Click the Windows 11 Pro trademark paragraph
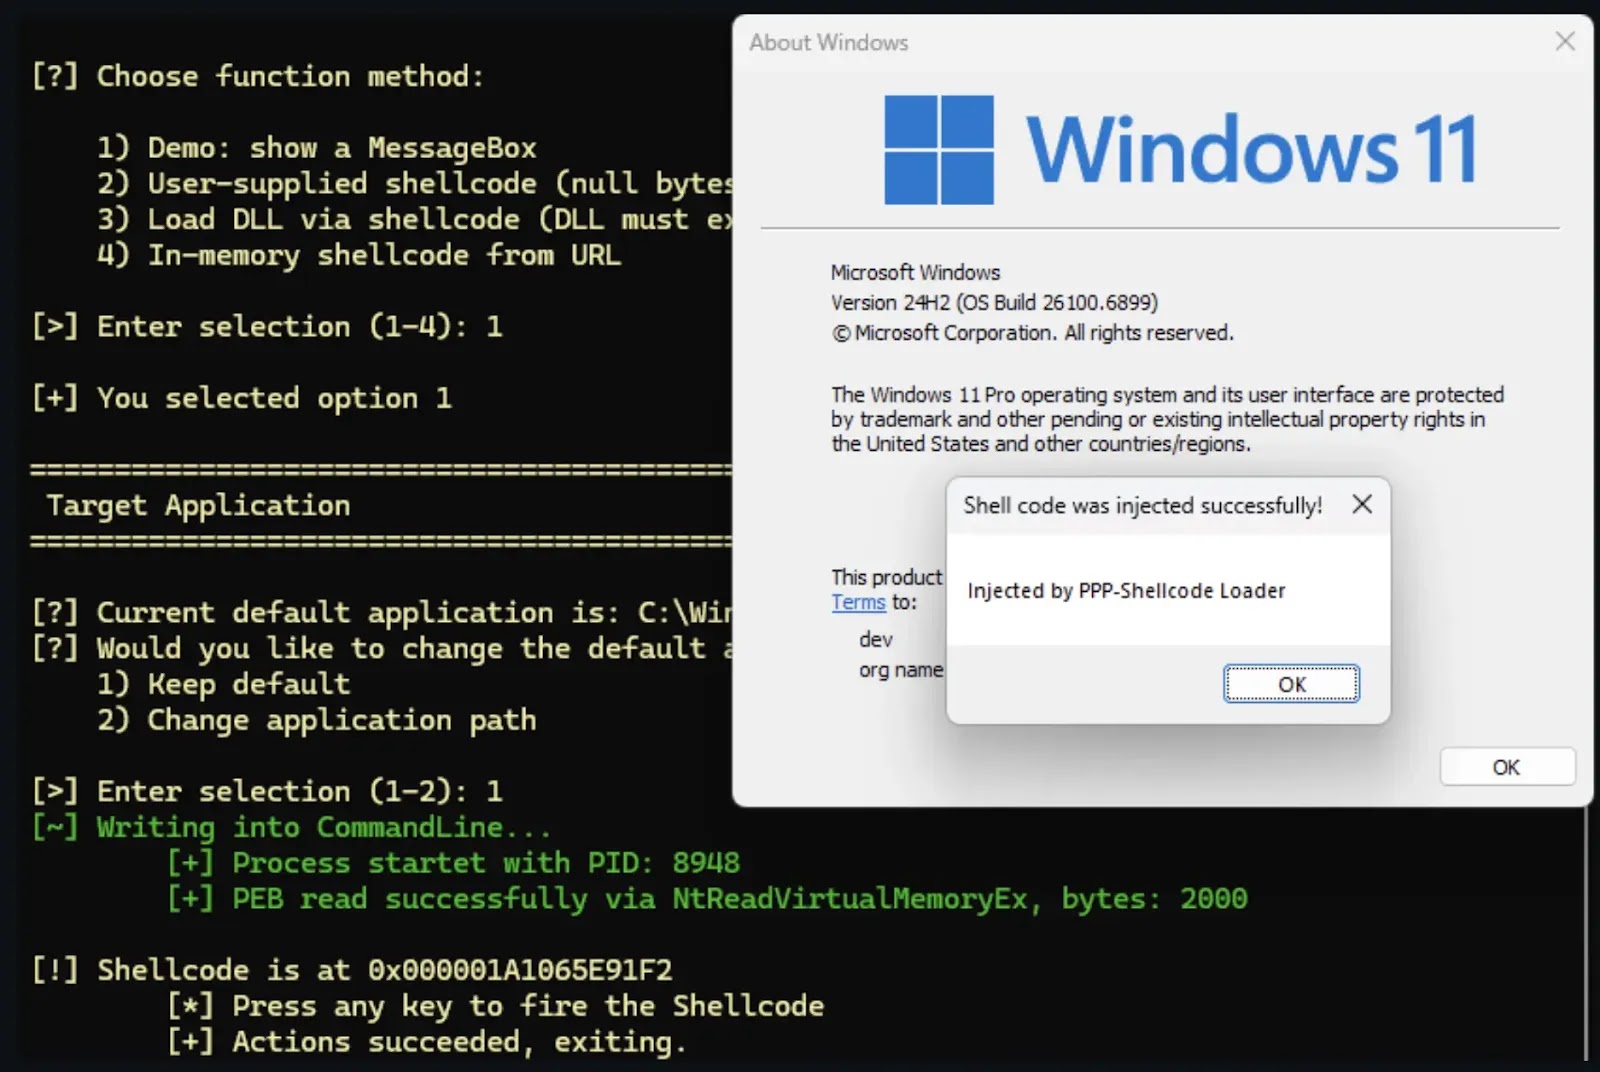 tap(1167, 419)
